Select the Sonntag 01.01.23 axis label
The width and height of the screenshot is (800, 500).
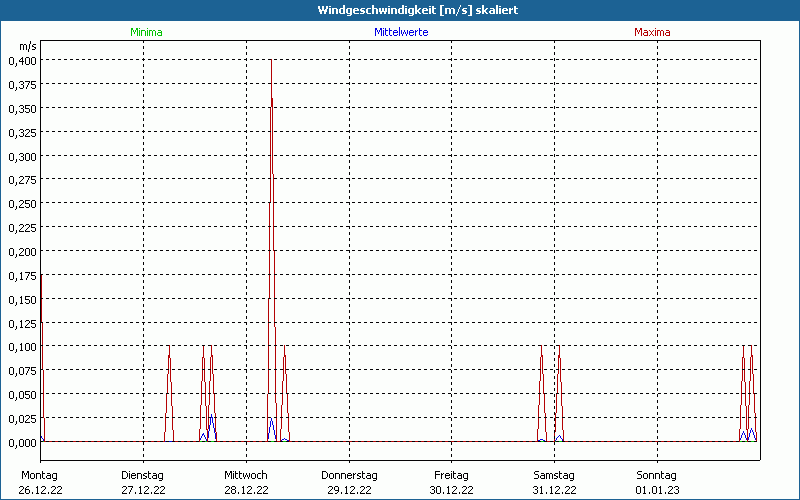(x=657, y=483)
